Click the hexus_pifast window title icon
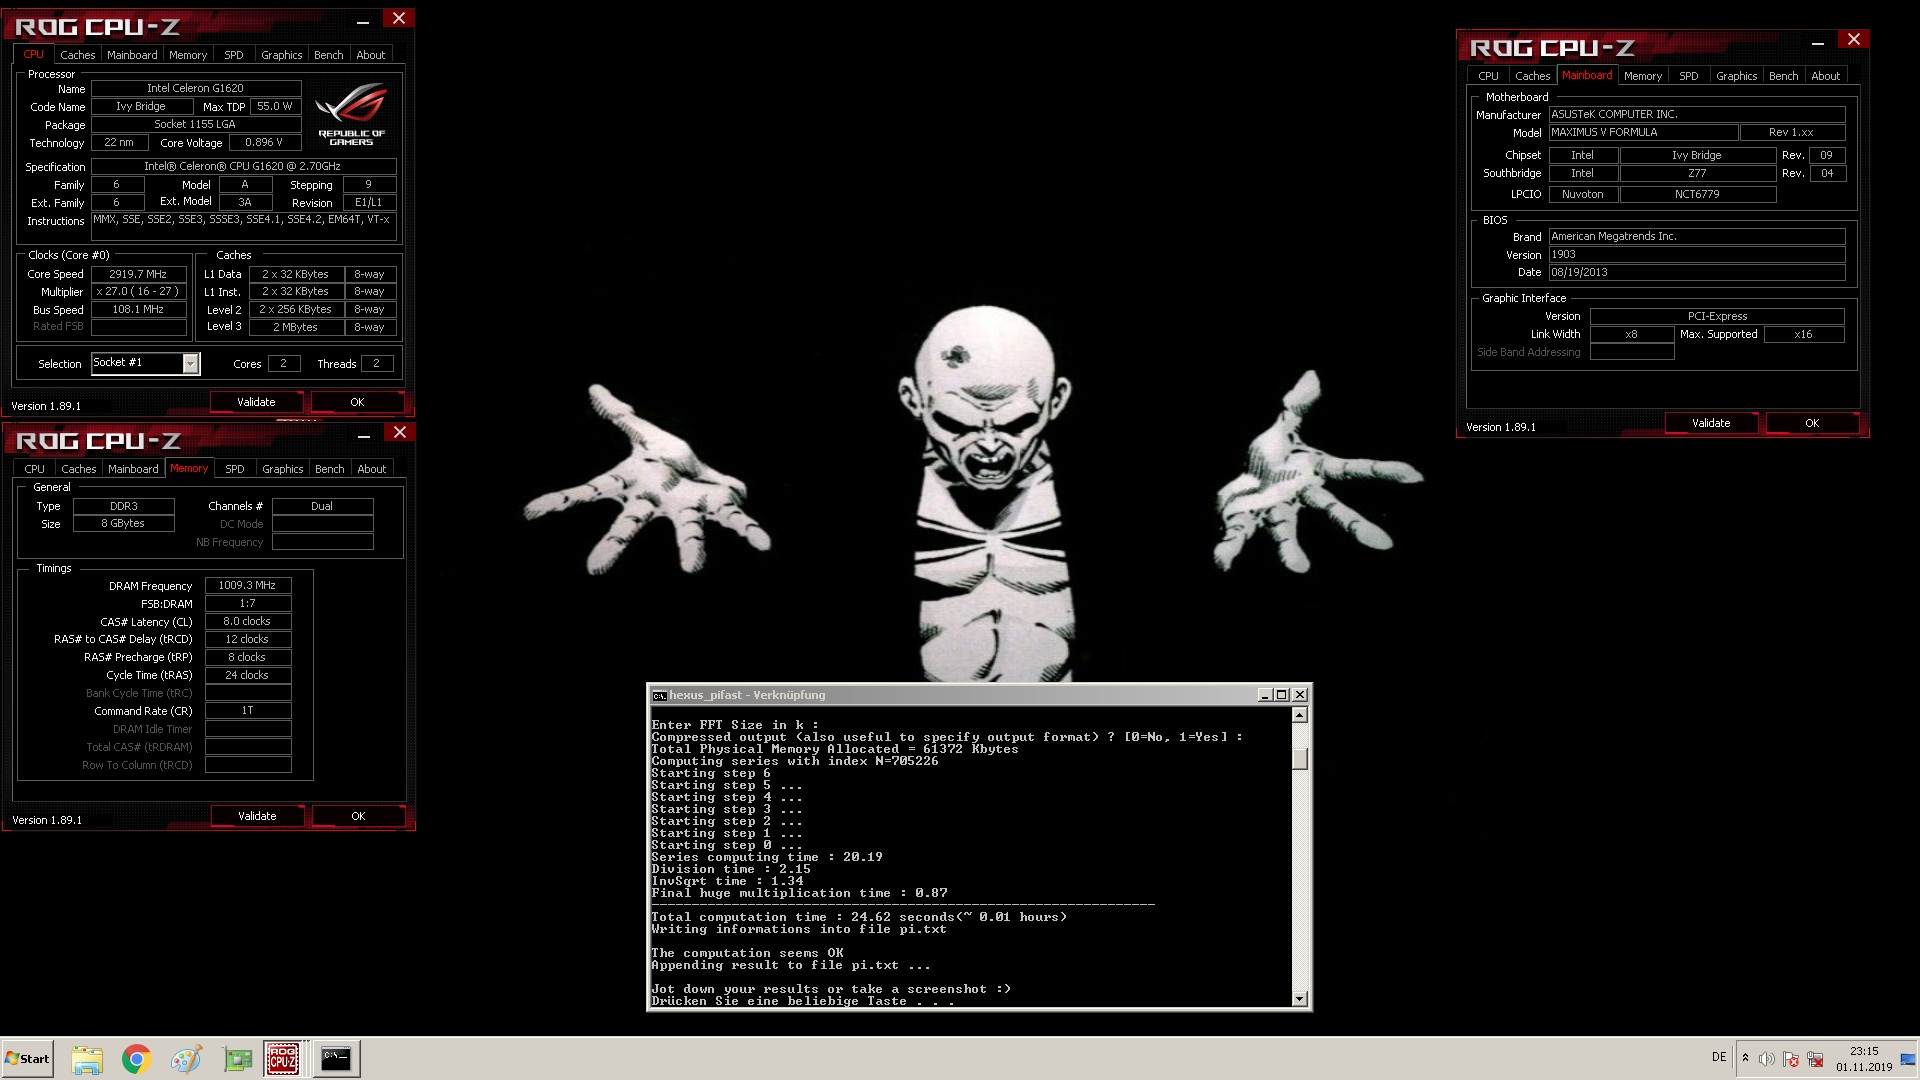 pyautogui.click(x=659, y=695)
